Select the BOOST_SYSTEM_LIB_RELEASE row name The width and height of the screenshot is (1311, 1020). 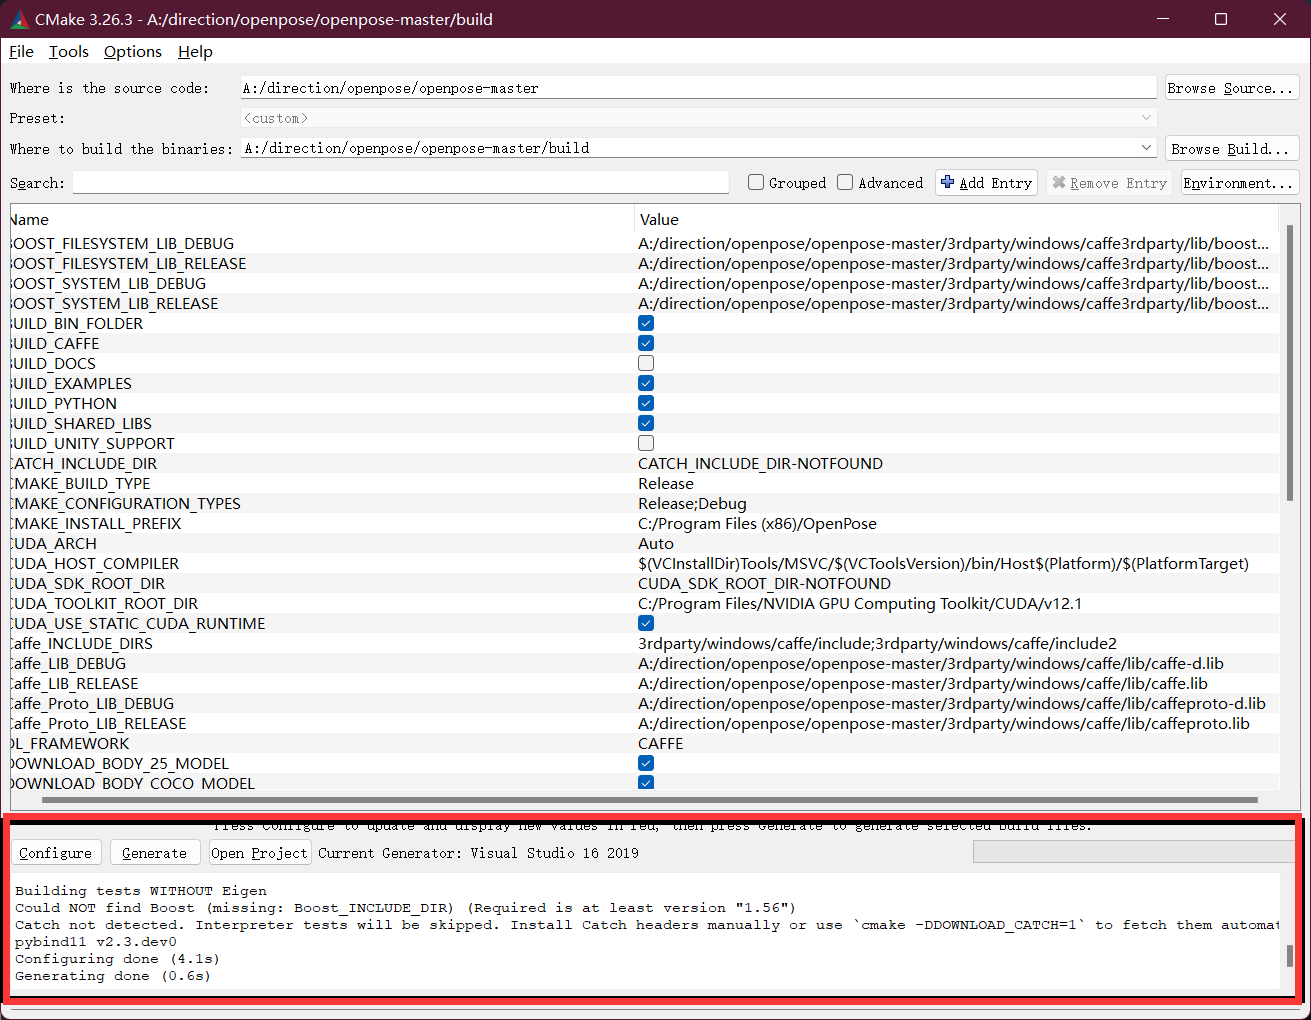(114, 303)
